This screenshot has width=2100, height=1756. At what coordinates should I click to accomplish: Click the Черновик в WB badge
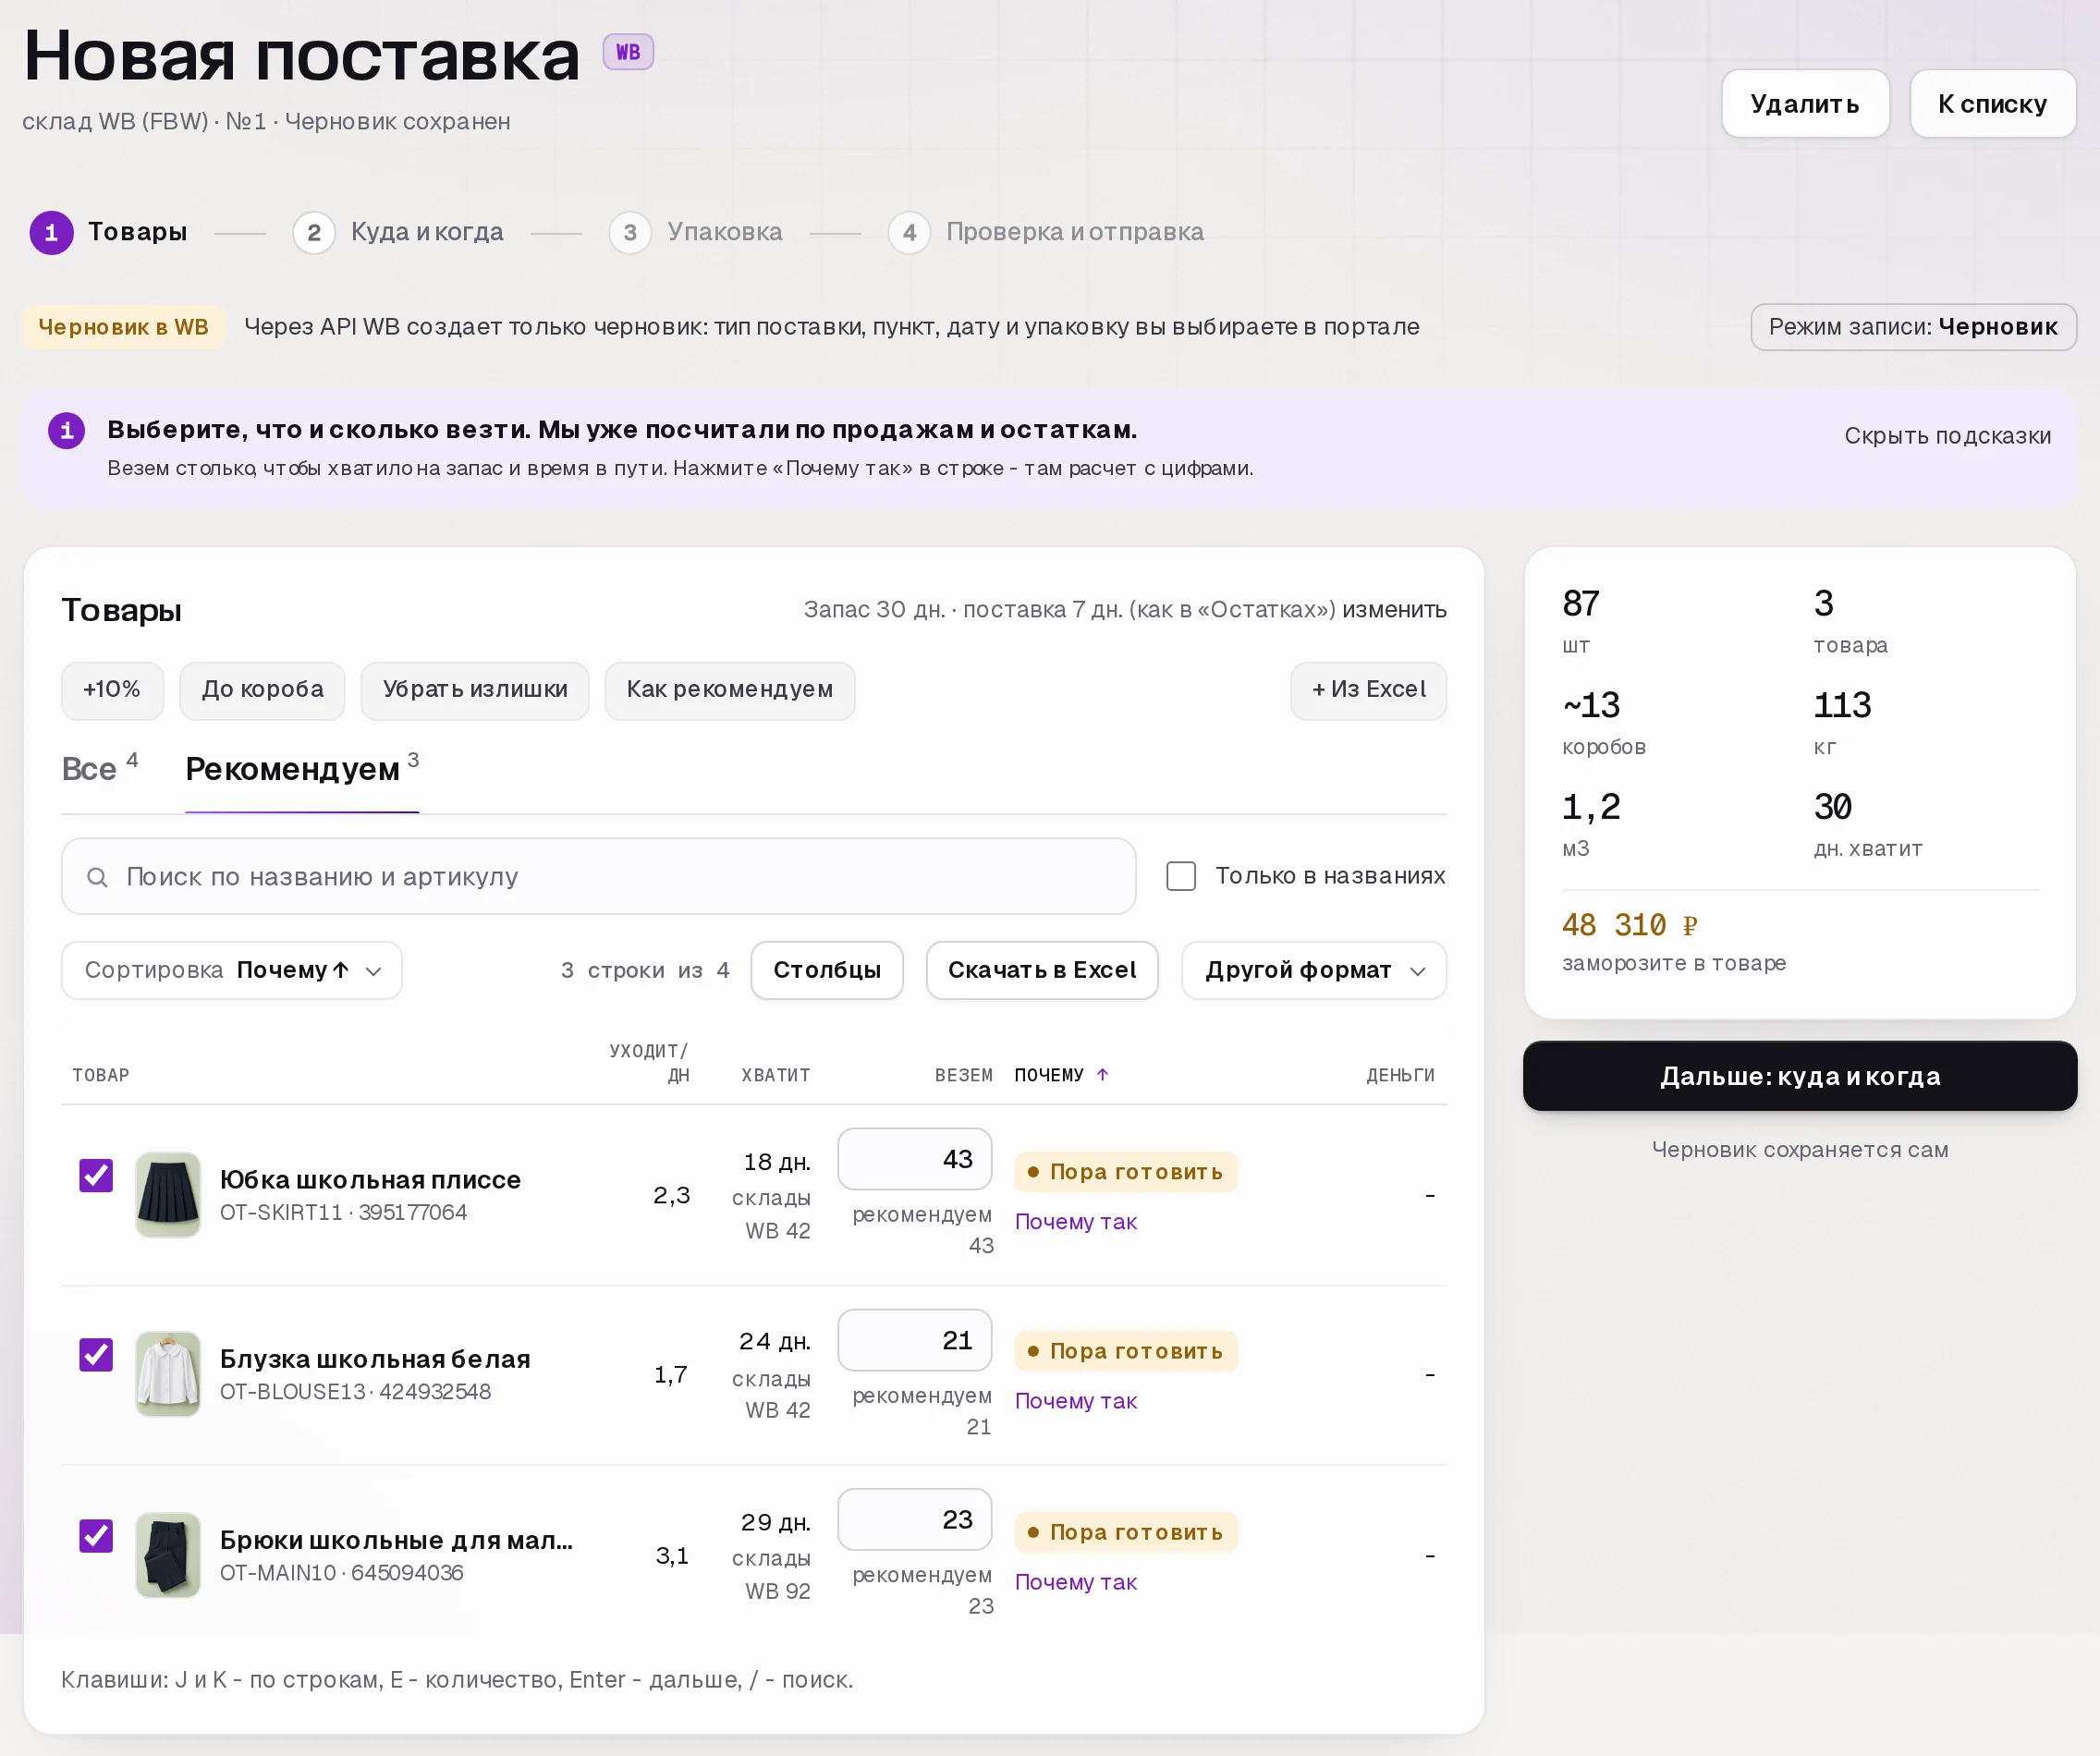(124, 327)
